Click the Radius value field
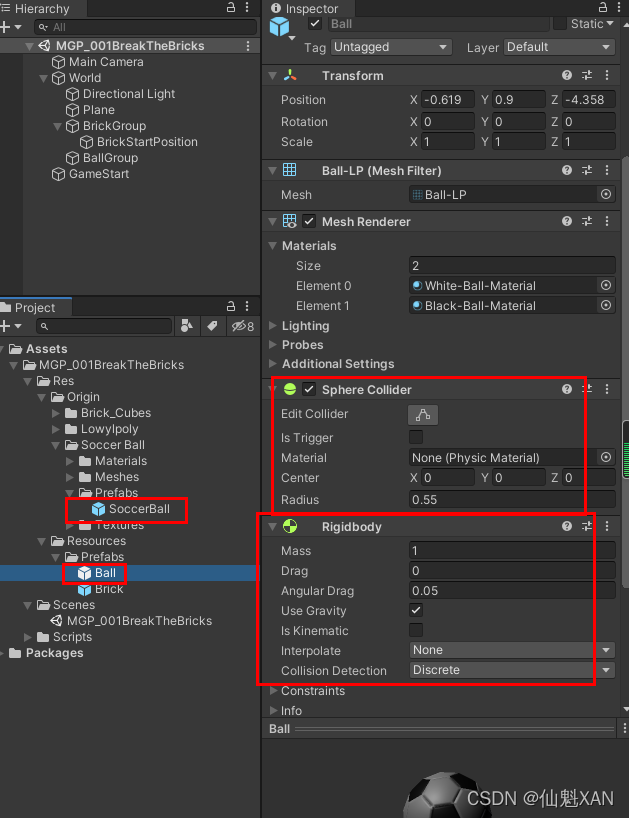629x818 pixels. click(512, 499)
